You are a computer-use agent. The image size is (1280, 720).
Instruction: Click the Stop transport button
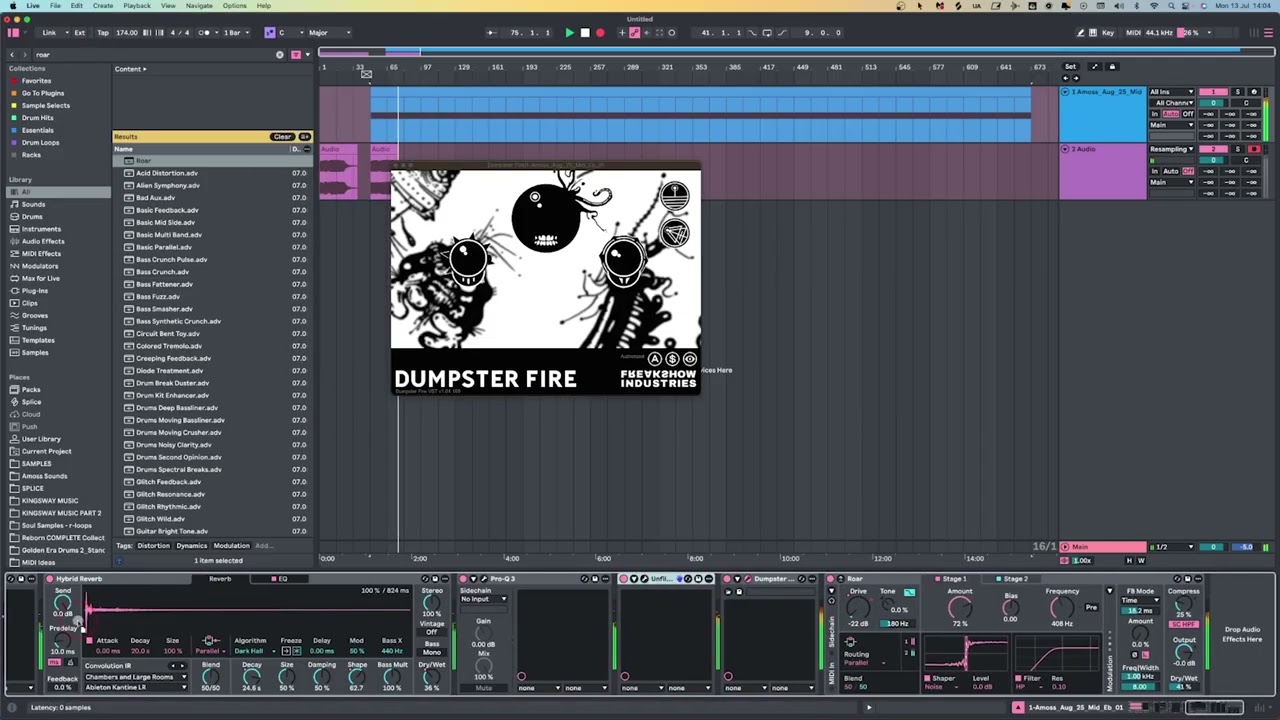pyautogui.click(x=585, y=33)
